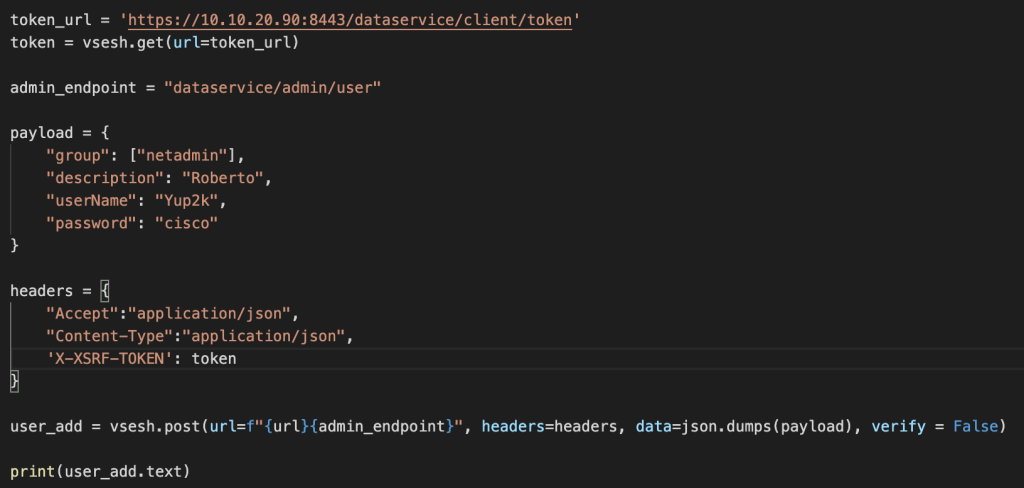The width and height of the screenshot is (1024, 488).
Task: Click the False value of verify
Action: [x=973, y=426]
